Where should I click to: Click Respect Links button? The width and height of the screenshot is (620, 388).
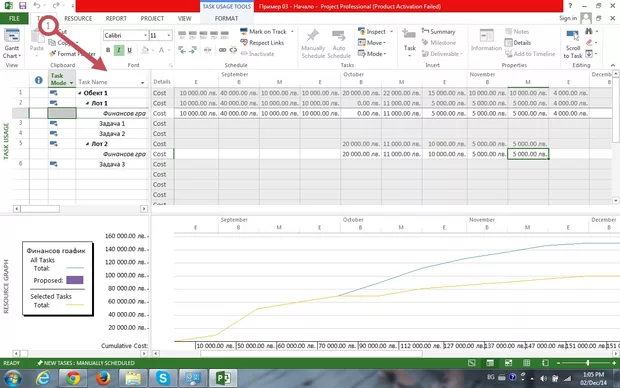point(262,42)
